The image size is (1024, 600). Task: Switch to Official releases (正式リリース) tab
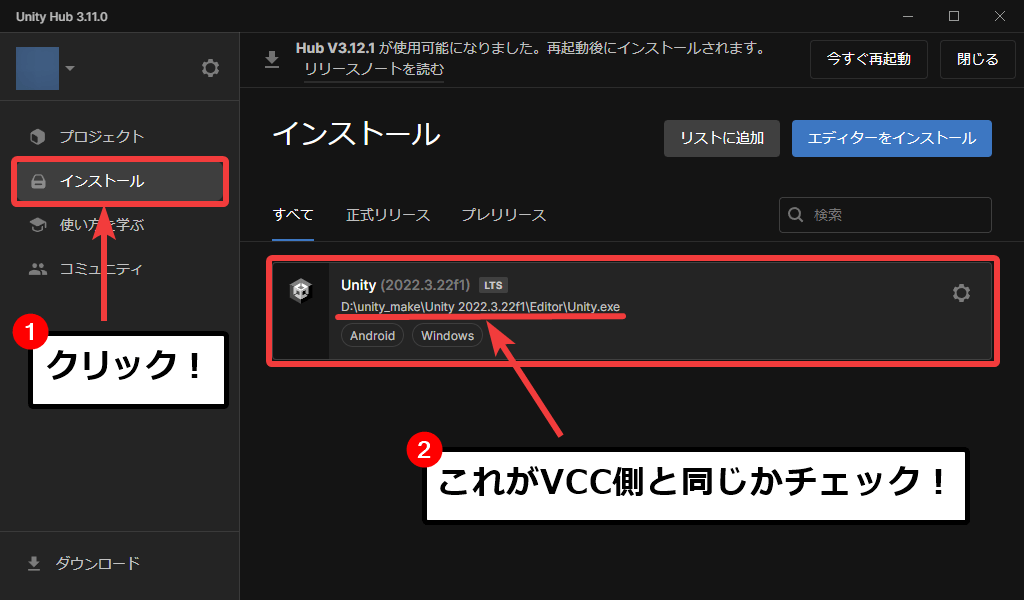coord(388,215)
